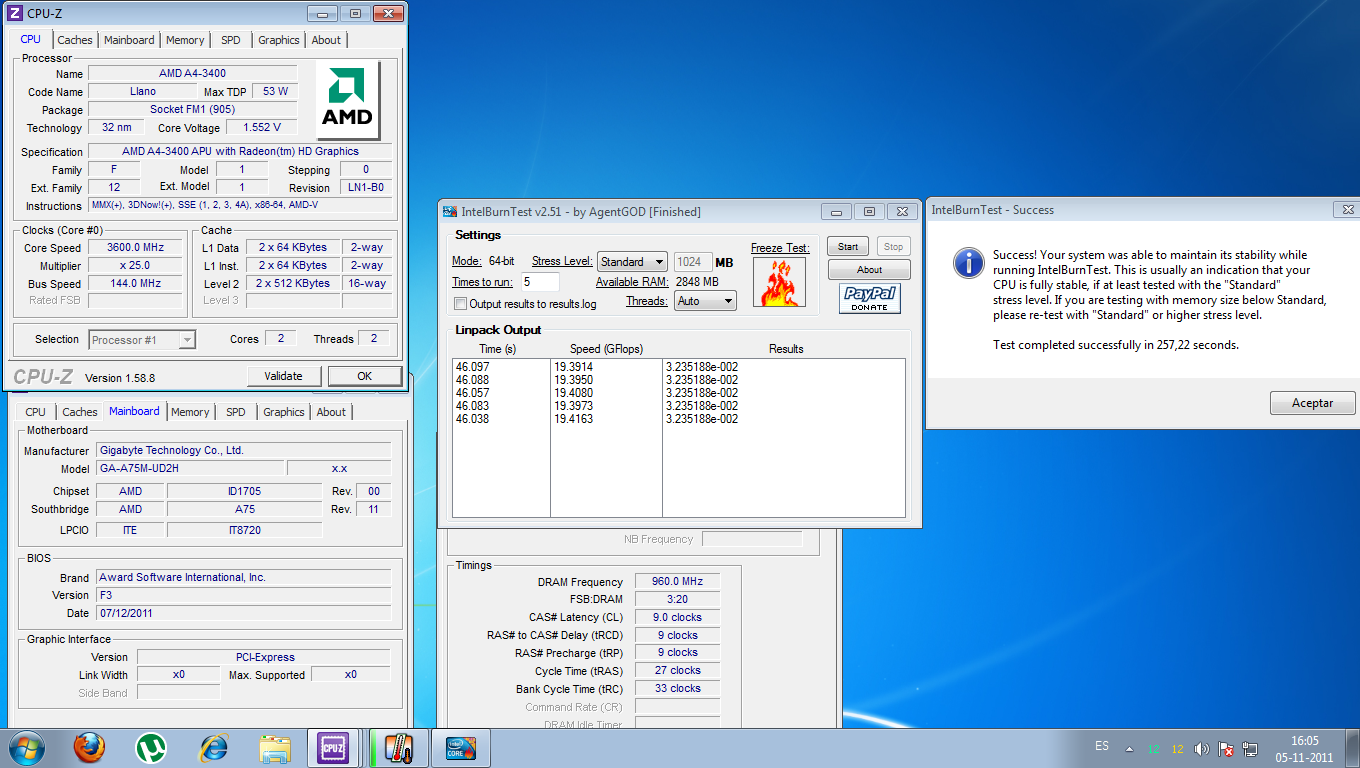Open the Processor #1 selection dropdown
The width and height of the screenshot is (1360, 768).
(x=142, y=340)
